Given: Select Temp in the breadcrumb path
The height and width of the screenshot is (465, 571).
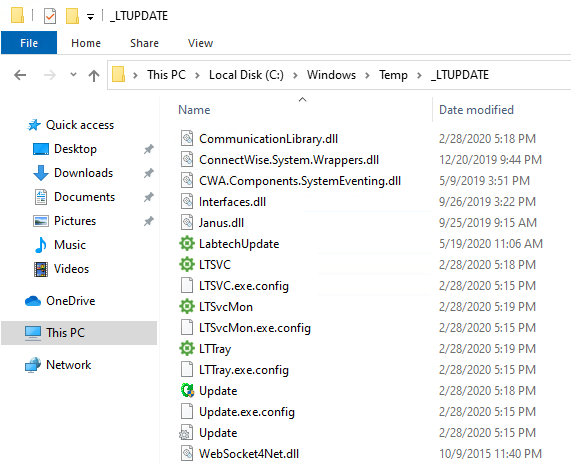Looking at the screenshot, I should pos(393,75).
